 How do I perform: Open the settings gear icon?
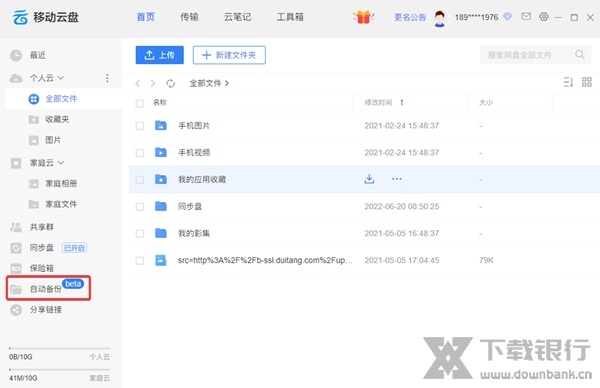pyautogui.click(x=544, y=17)
